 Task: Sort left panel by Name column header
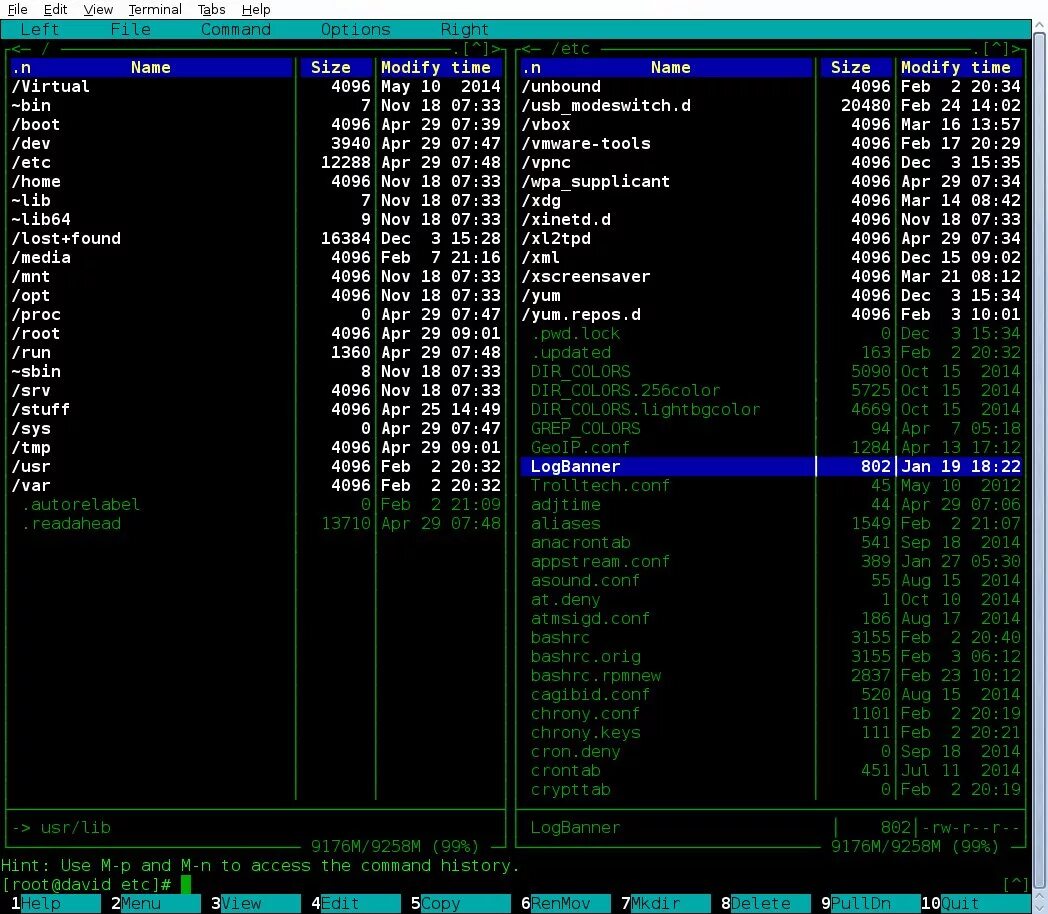click(150, 67)
